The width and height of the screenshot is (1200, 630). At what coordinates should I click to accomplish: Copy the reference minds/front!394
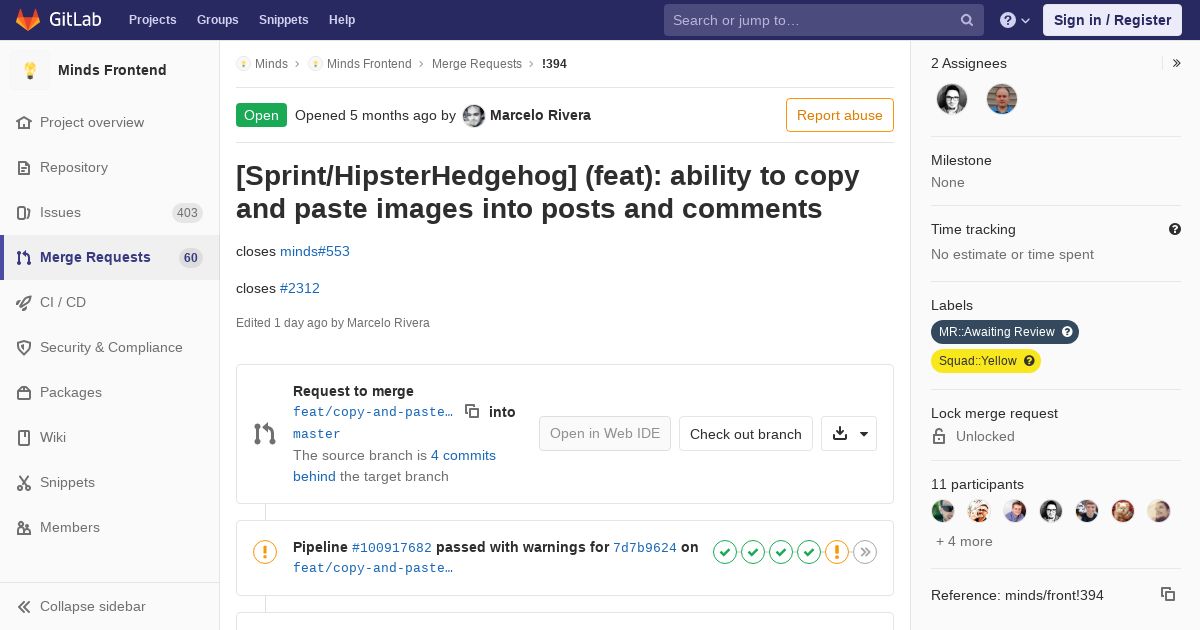(x=1168, y=594)
